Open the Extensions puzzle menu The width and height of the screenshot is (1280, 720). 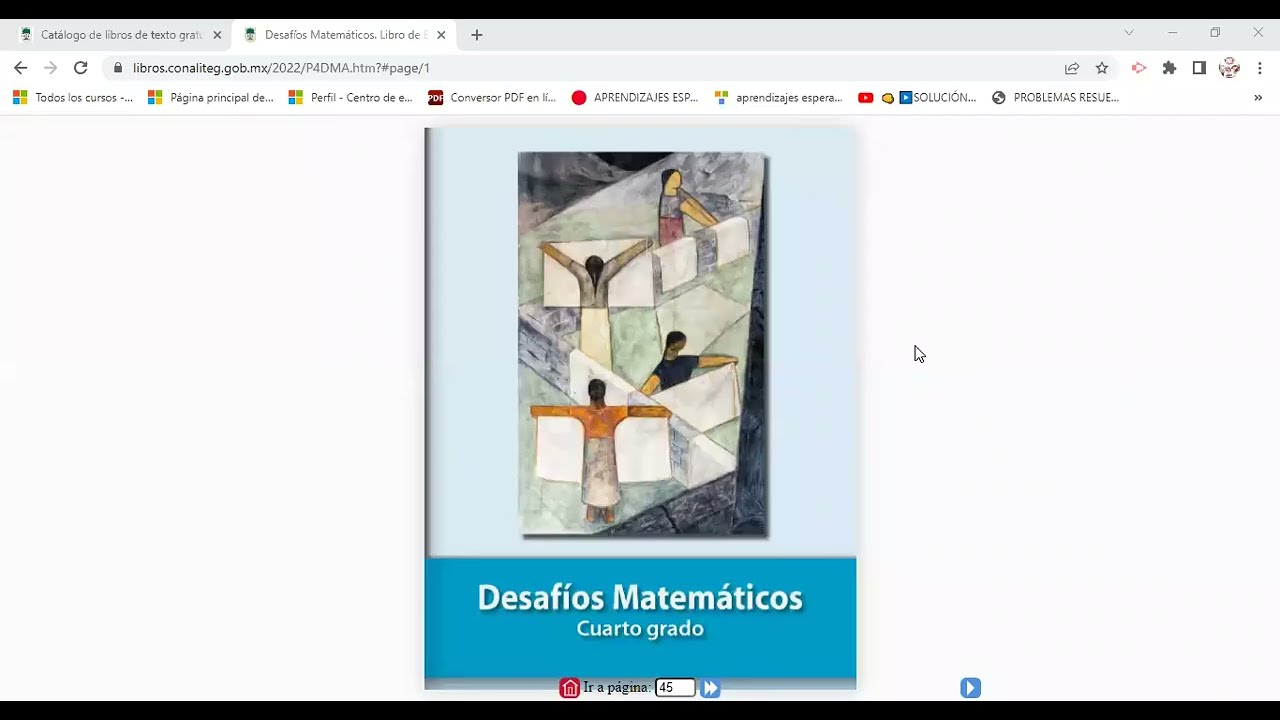click(x=1169, y=68)
